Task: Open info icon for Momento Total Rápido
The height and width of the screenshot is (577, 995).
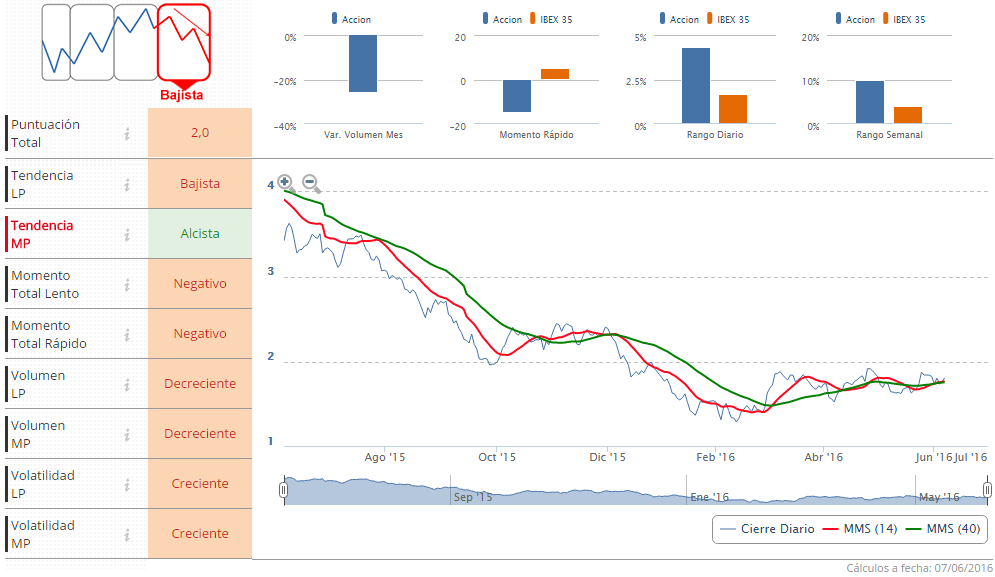Action: point(127,335)
